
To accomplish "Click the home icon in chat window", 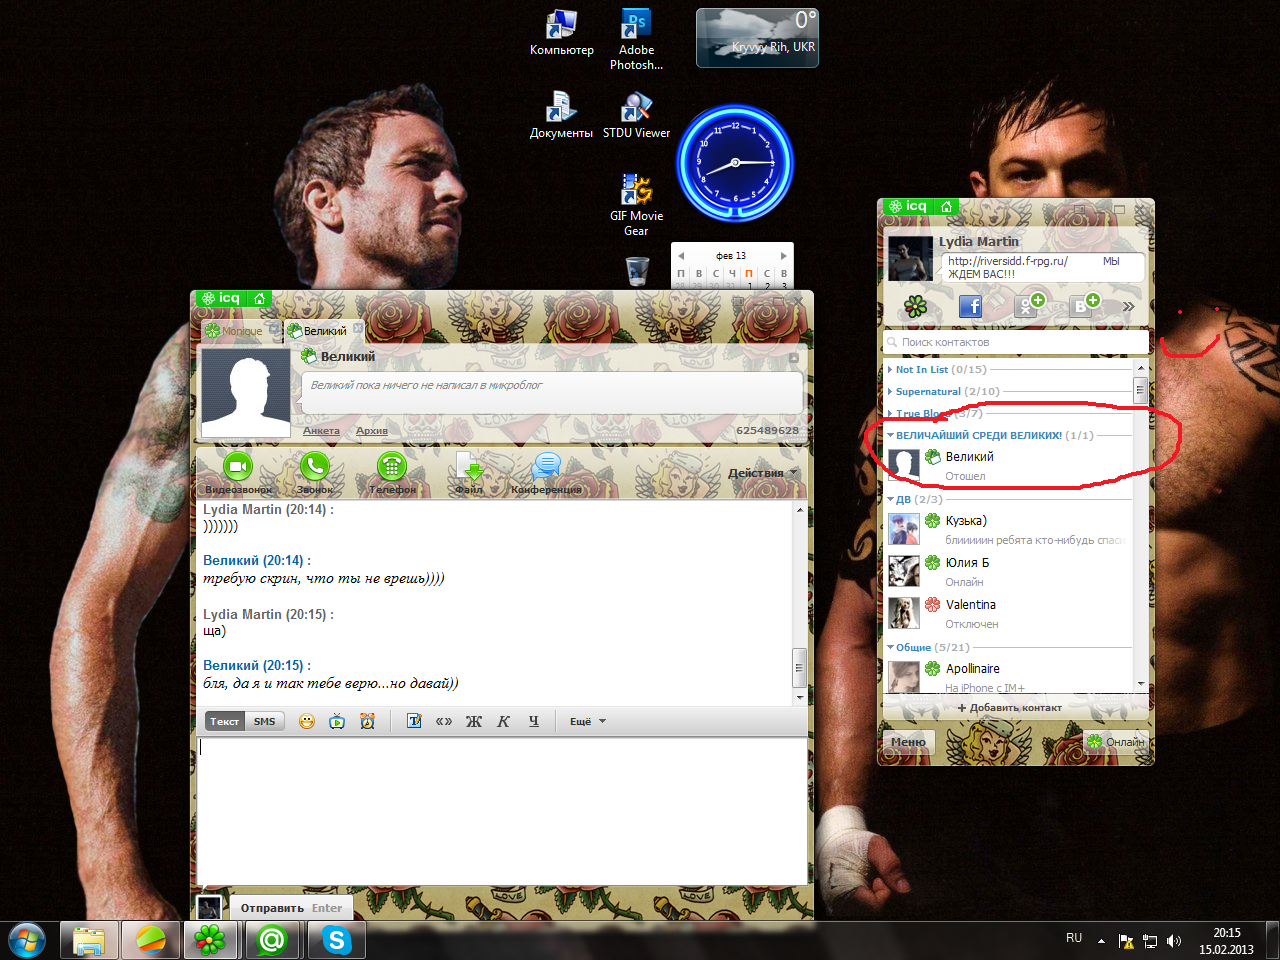I will 259,298.
